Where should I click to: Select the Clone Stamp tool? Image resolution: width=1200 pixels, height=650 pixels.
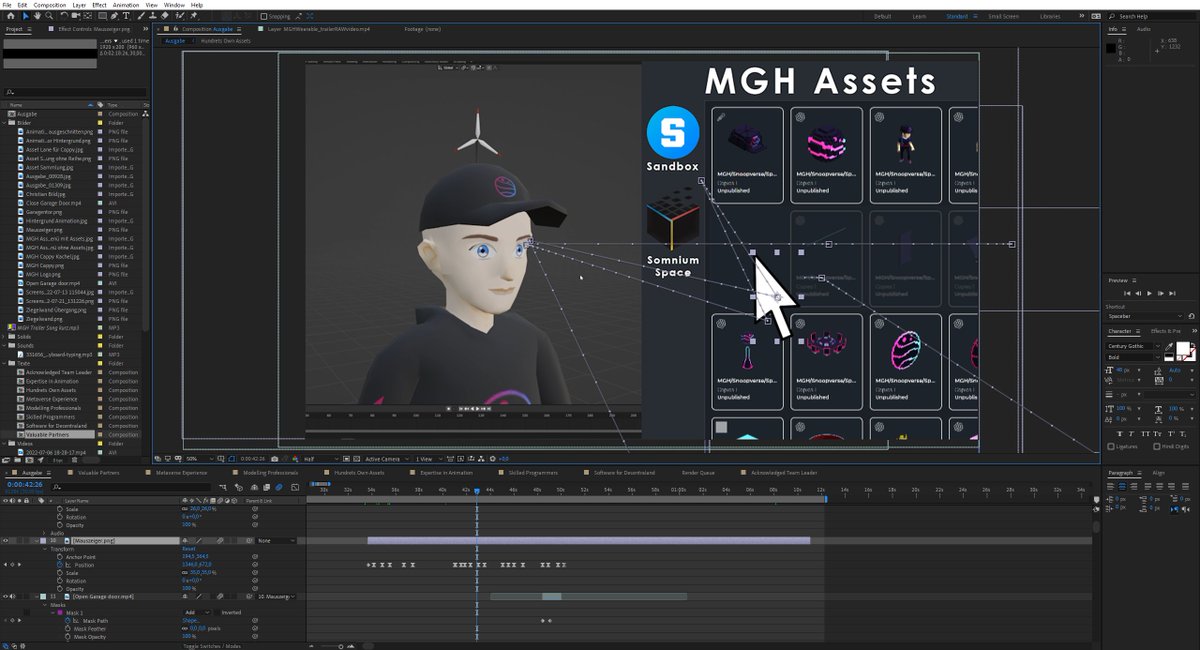tap(152, 16)
